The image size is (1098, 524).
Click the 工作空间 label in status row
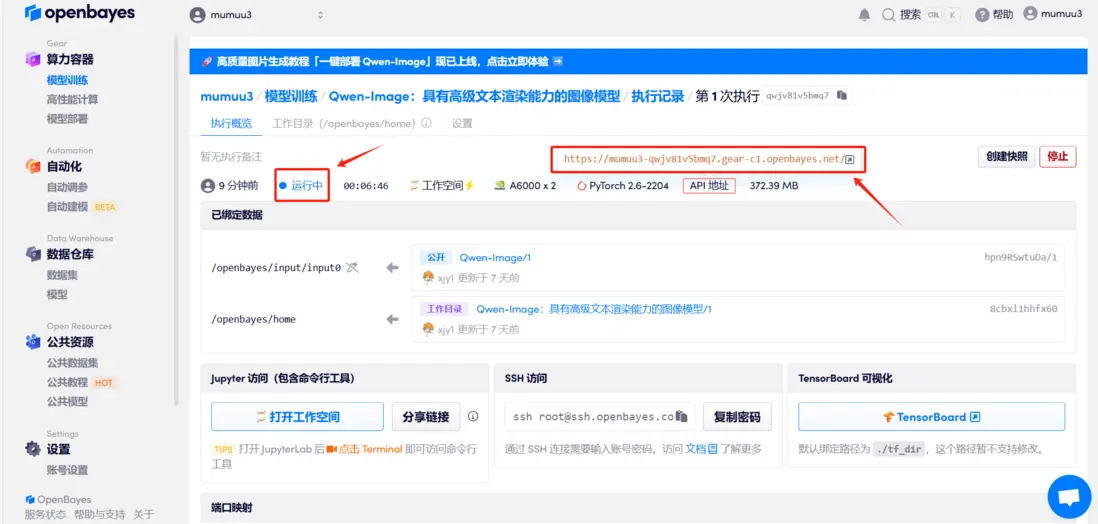pyautogui.click(x=443, y=186)
